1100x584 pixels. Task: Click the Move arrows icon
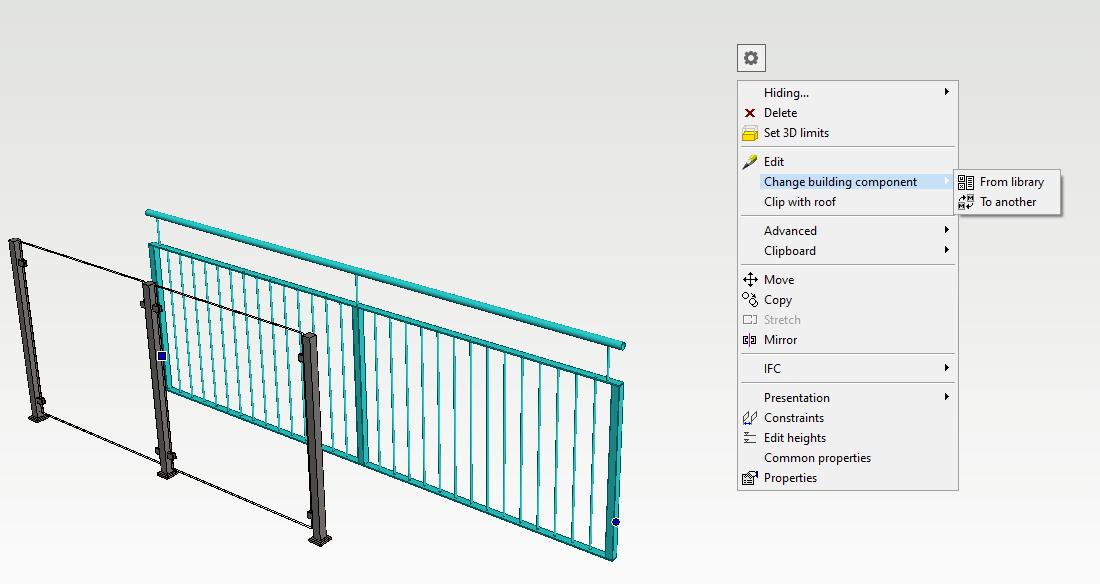pos(750,280)
